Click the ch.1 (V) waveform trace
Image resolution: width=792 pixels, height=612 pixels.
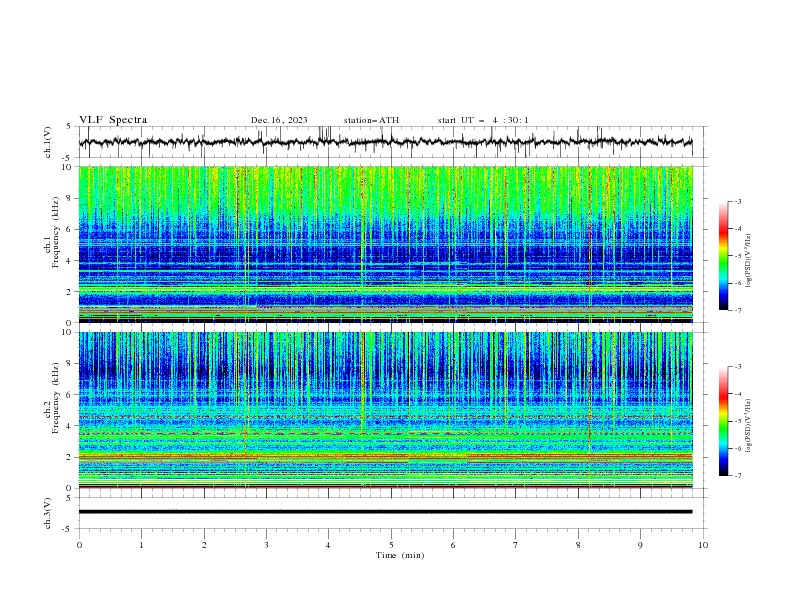pos(386,142)
